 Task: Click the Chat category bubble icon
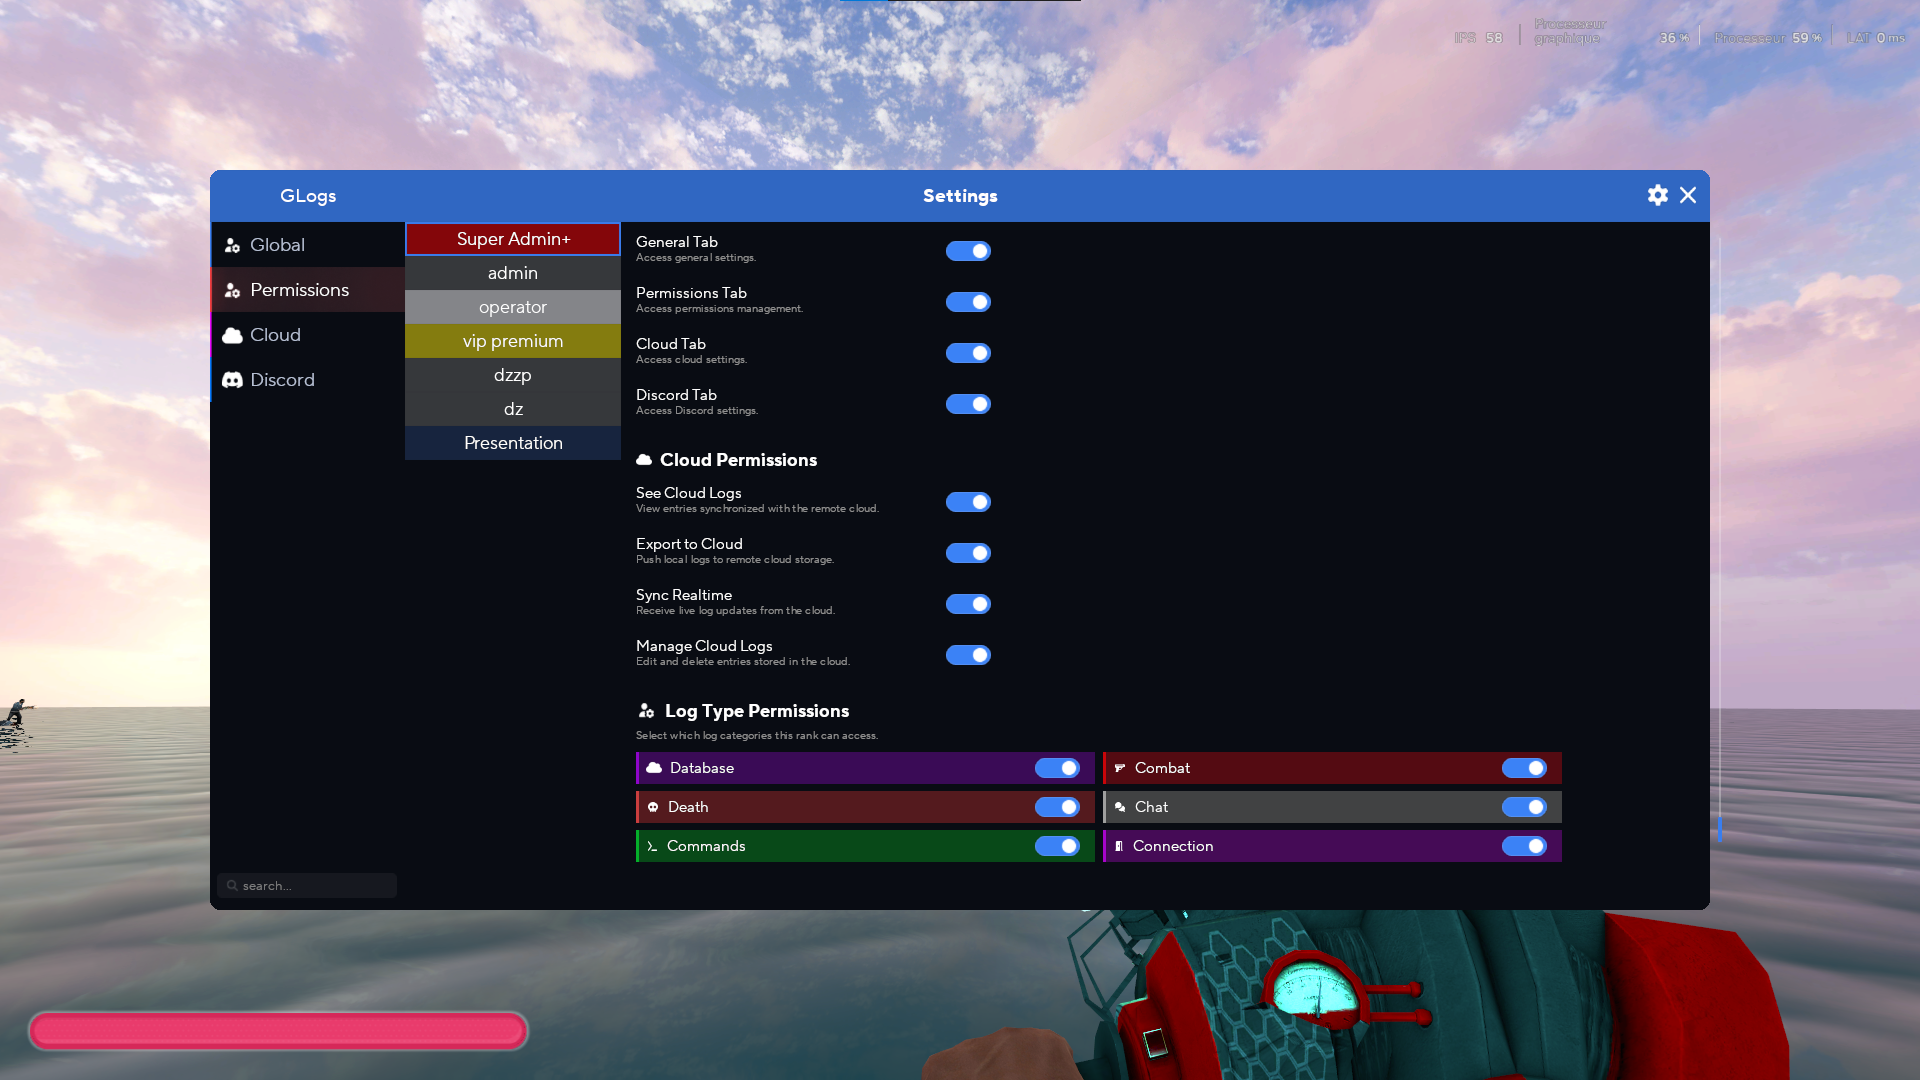coord(1120,807)
